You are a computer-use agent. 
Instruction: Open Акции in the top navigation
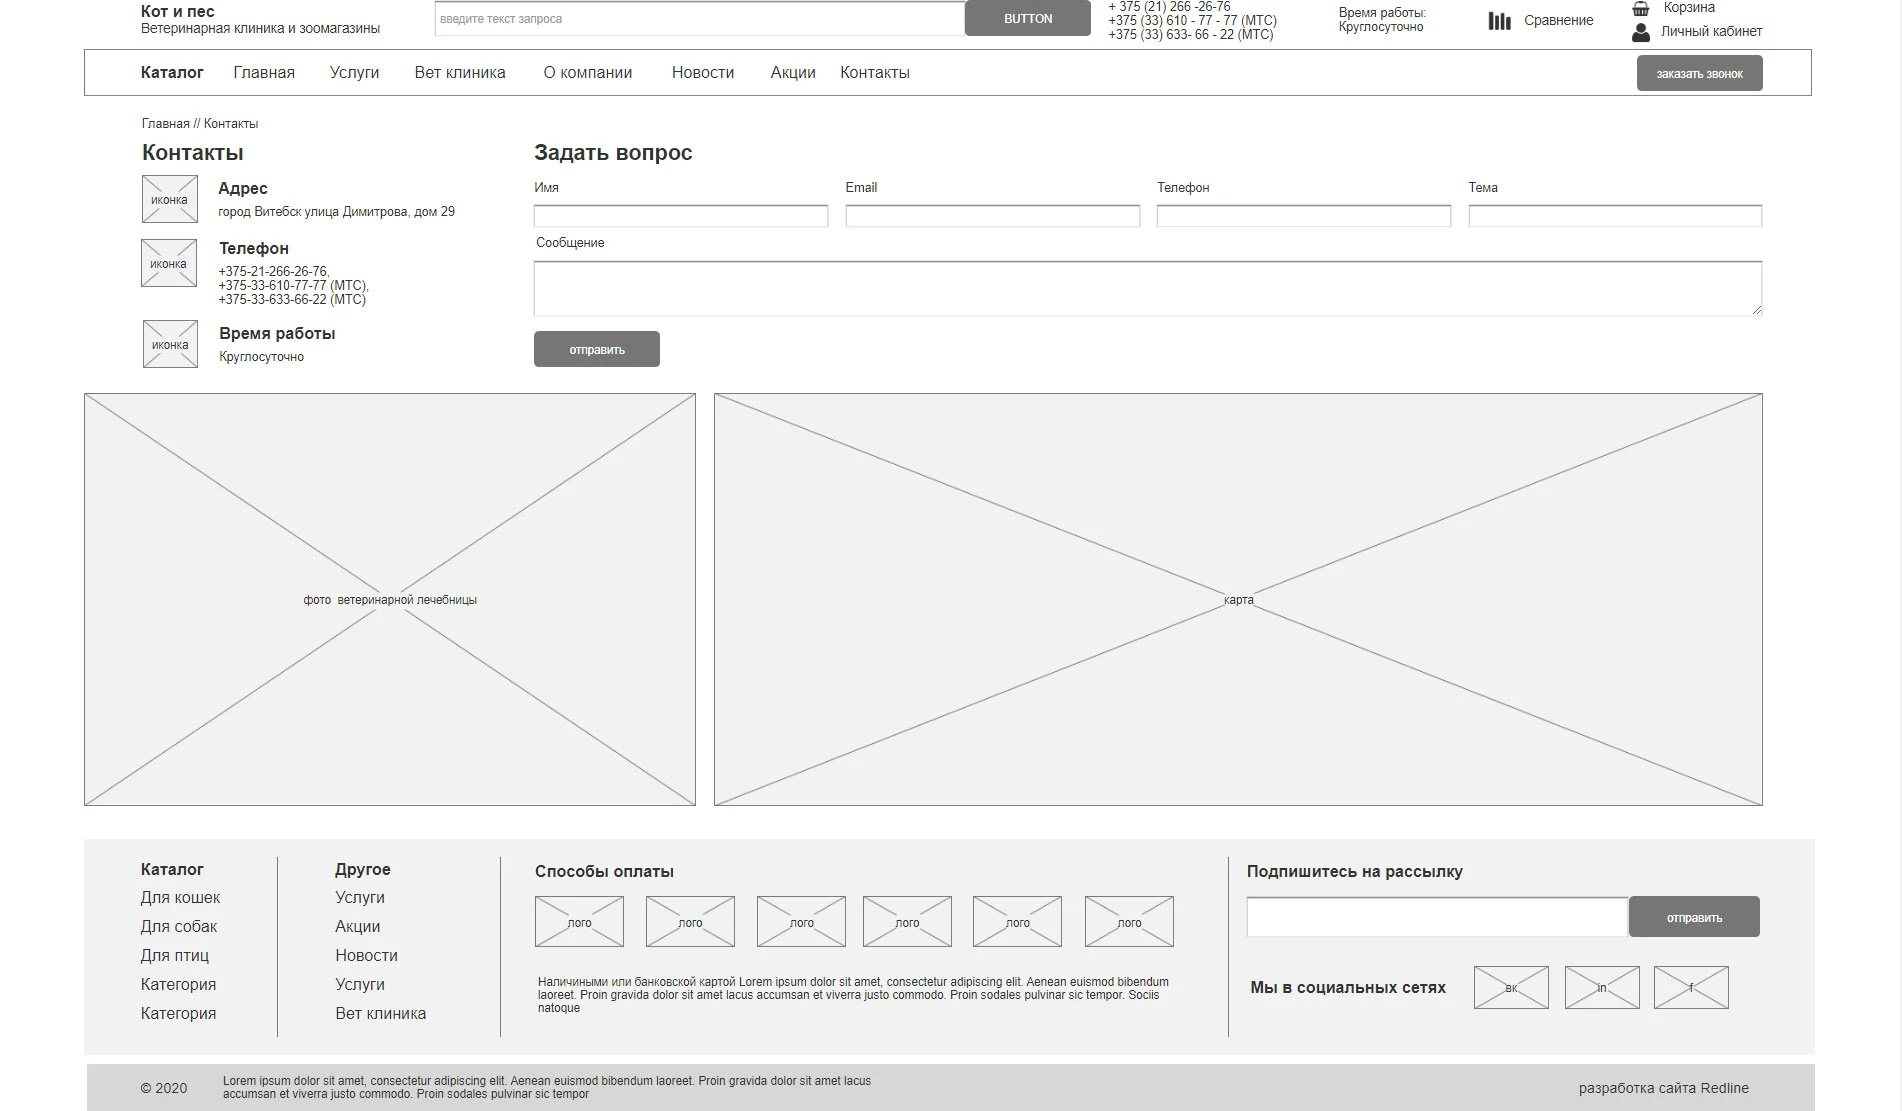[x=793, y=72]
